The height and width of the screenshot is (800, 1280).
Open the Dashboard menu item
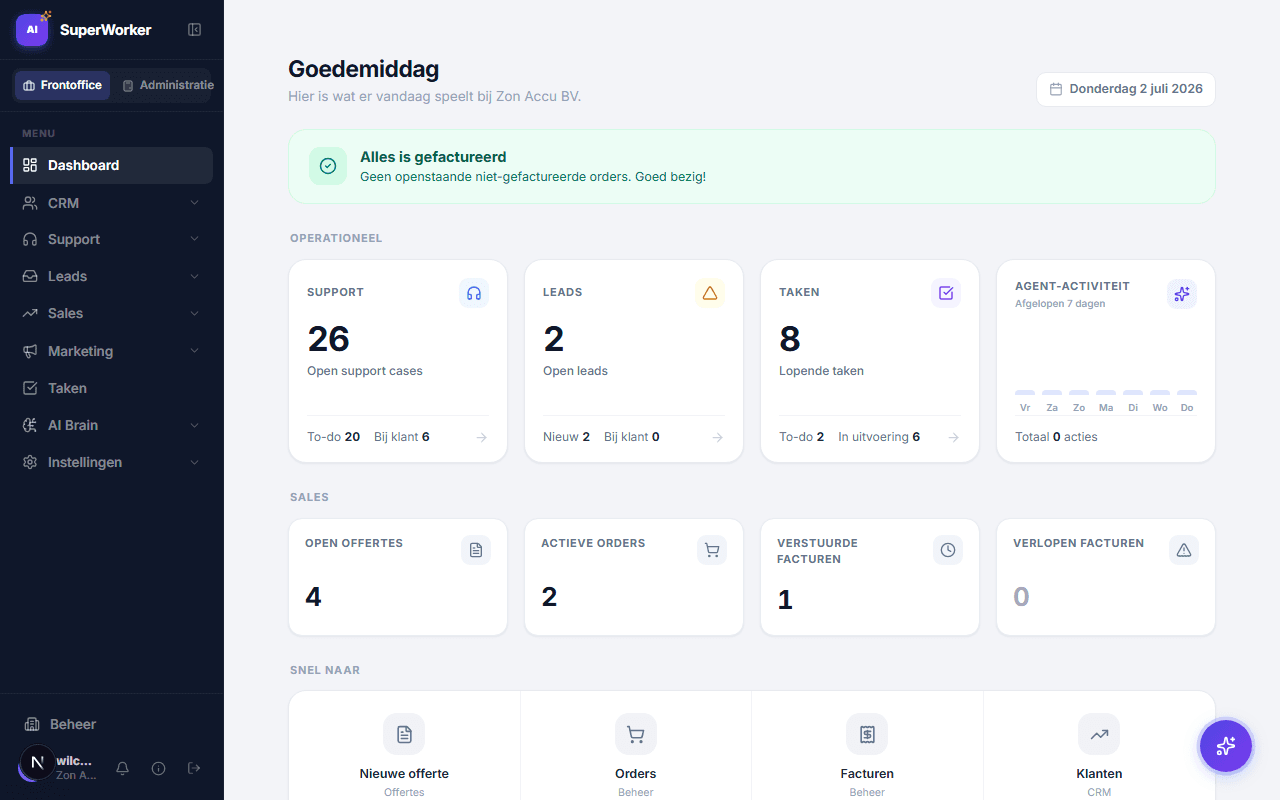click(x=112, y=165)
